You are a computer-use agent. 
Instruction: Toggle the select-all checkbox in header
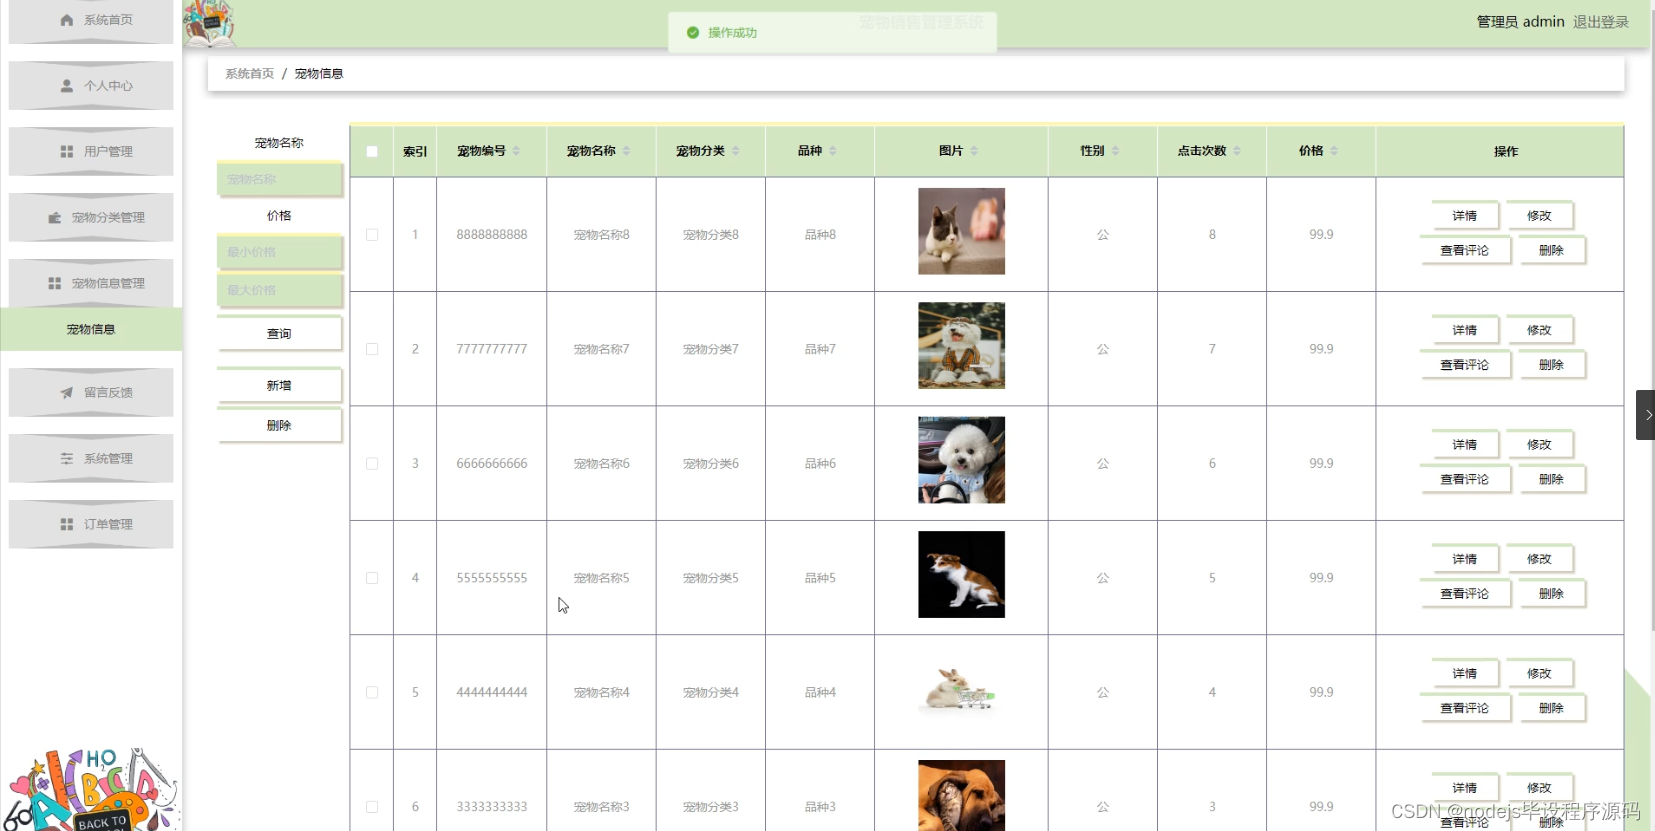pos(372,152)
